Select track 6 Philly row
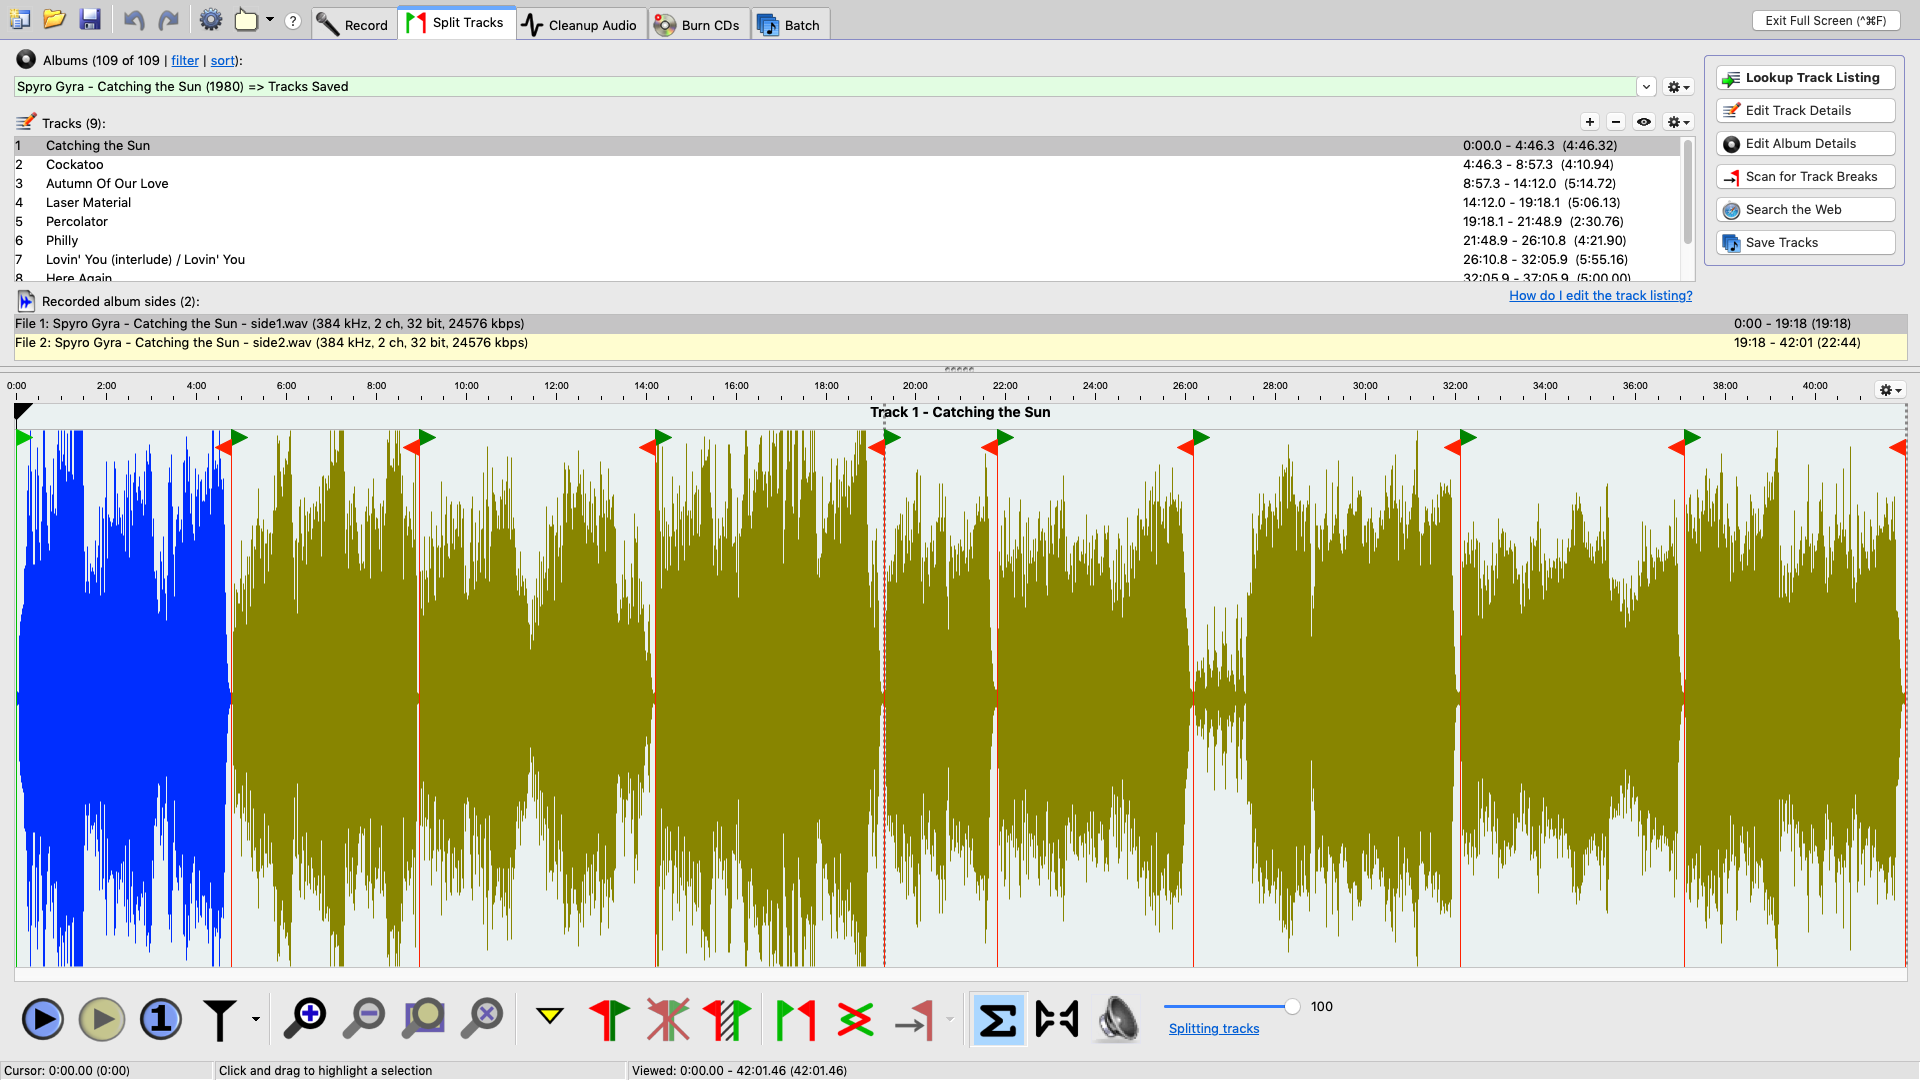The height and width of the screenshot is (1080, 1920). tap(847, 240)
